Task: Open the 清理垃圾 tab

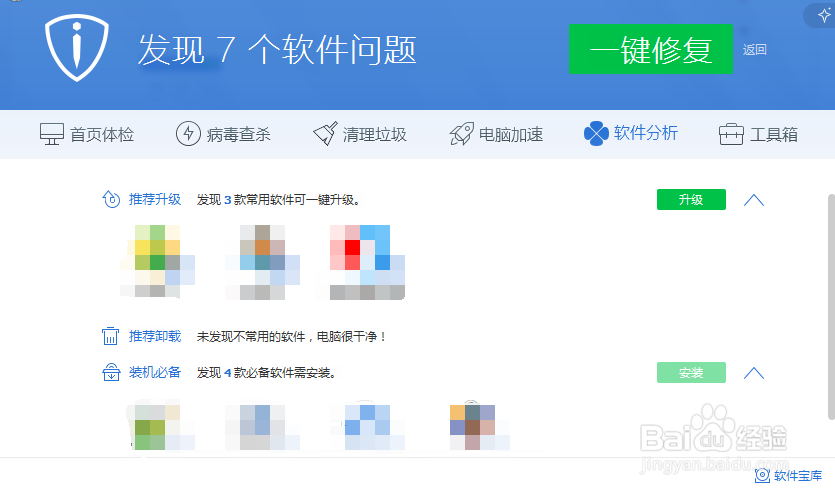Action: (x=359, y=134)
